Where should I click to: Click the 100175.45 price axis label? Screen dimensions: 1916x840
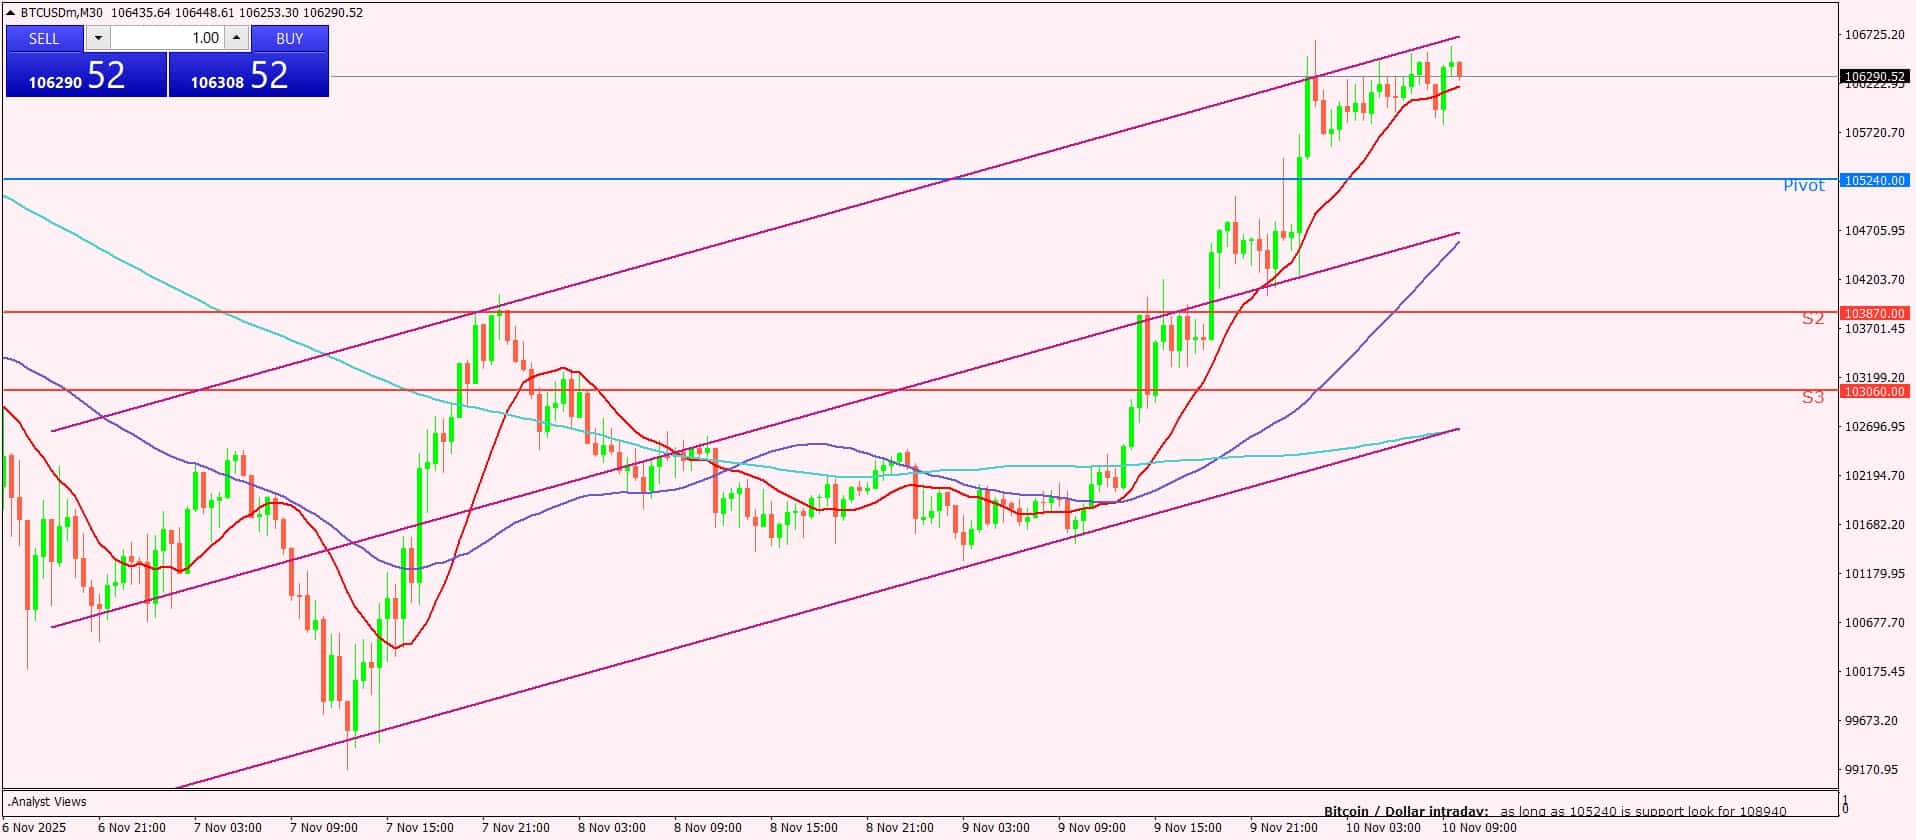point(1875,671)
